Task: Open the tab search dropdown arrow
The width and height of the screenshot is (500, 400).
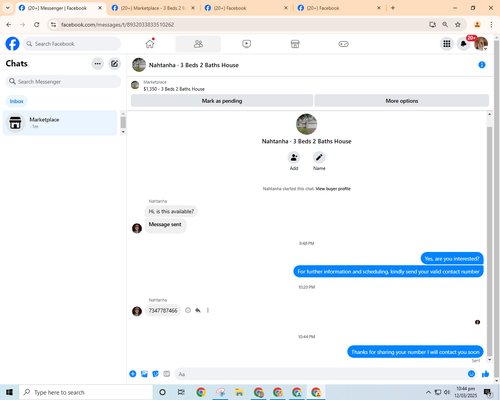Action: [x=8, y=8]
